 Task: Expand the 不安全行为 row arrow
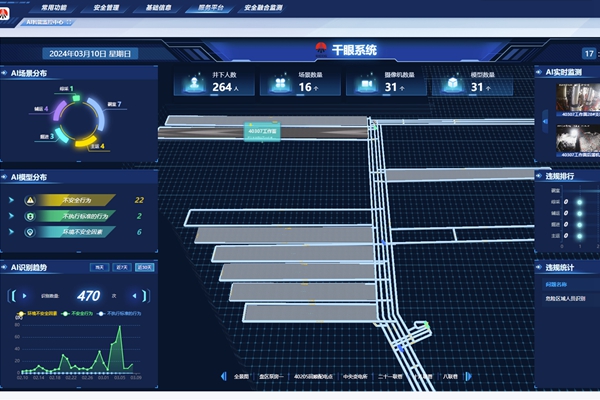pos(11,200)
